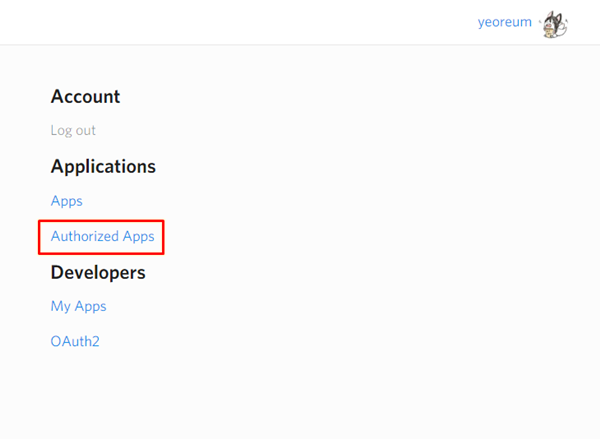Select the Log out entry under Account

(x=73, y=131)
